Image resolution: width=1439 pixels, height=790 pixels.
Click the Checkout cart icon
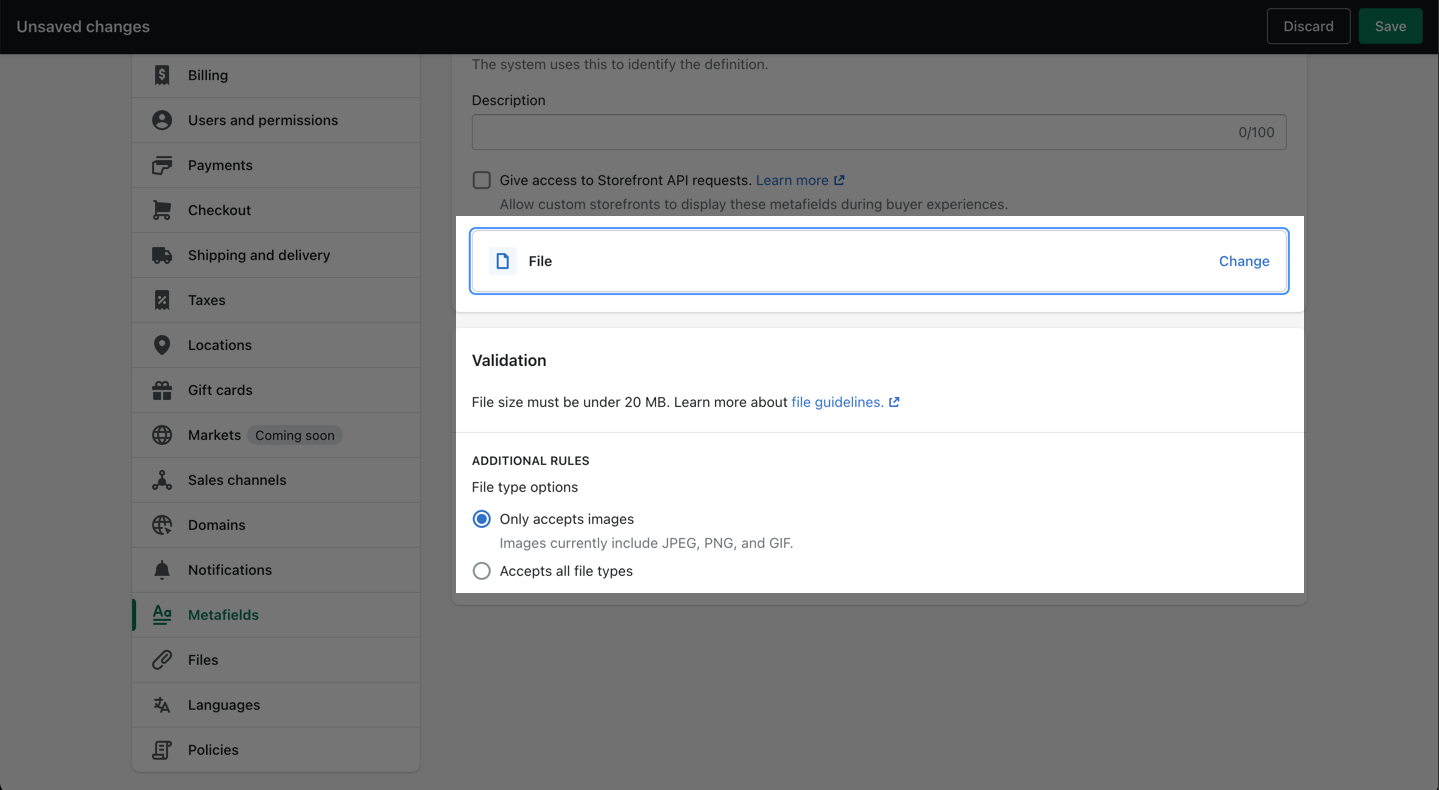162,210
